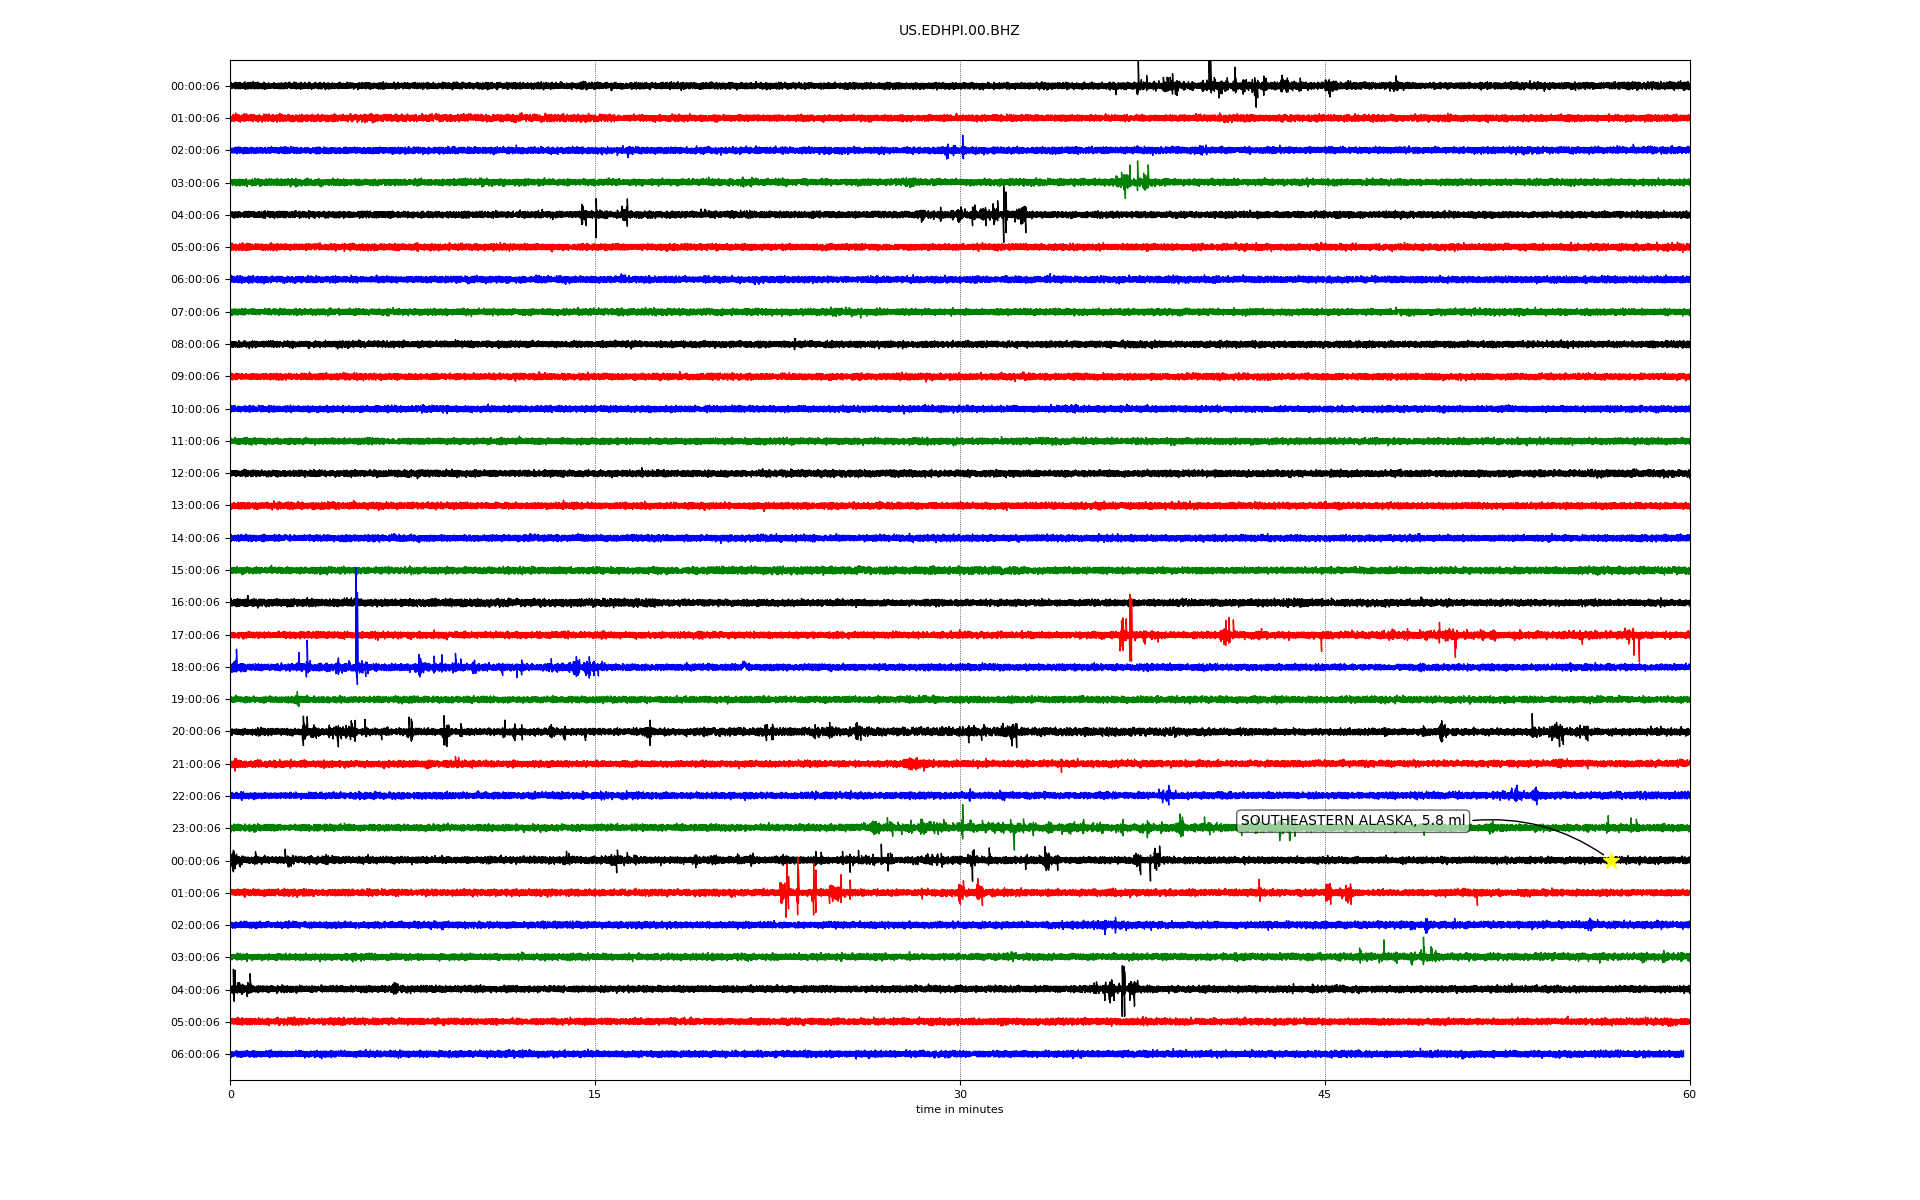Screen dimensions: 1920x1200
Task: Click the 17:00:06 time row label
Action: [195, 636]
